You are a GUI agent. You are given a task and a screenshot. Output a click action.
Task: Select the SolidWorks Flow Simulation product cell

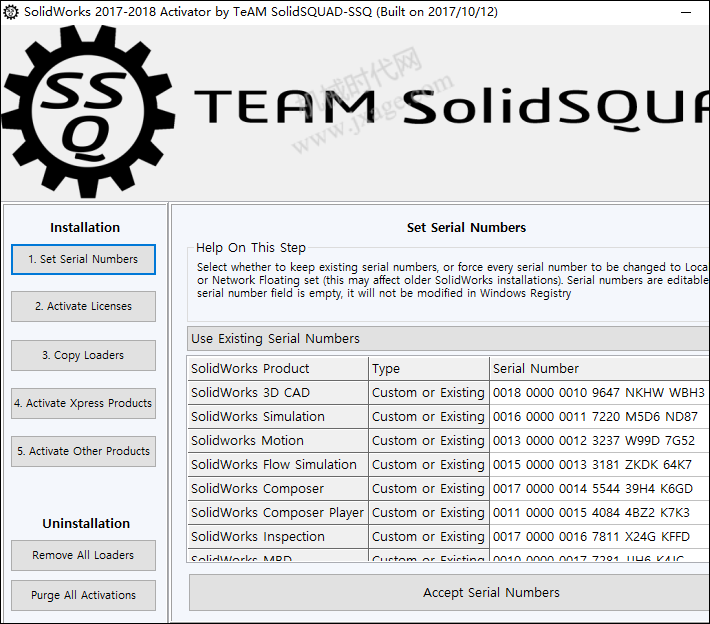click(x=278, y=465)
